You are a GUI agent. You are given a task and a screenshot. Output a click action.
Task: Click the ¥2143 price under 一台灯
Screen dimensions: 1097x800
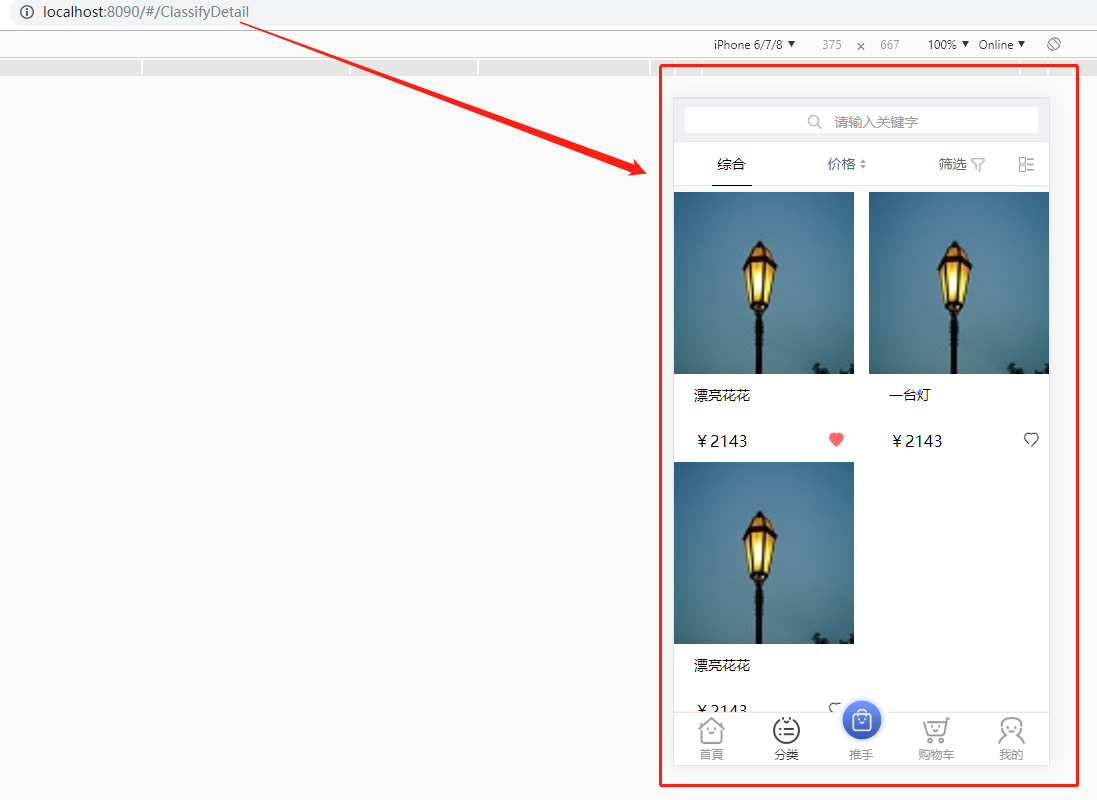917,441
